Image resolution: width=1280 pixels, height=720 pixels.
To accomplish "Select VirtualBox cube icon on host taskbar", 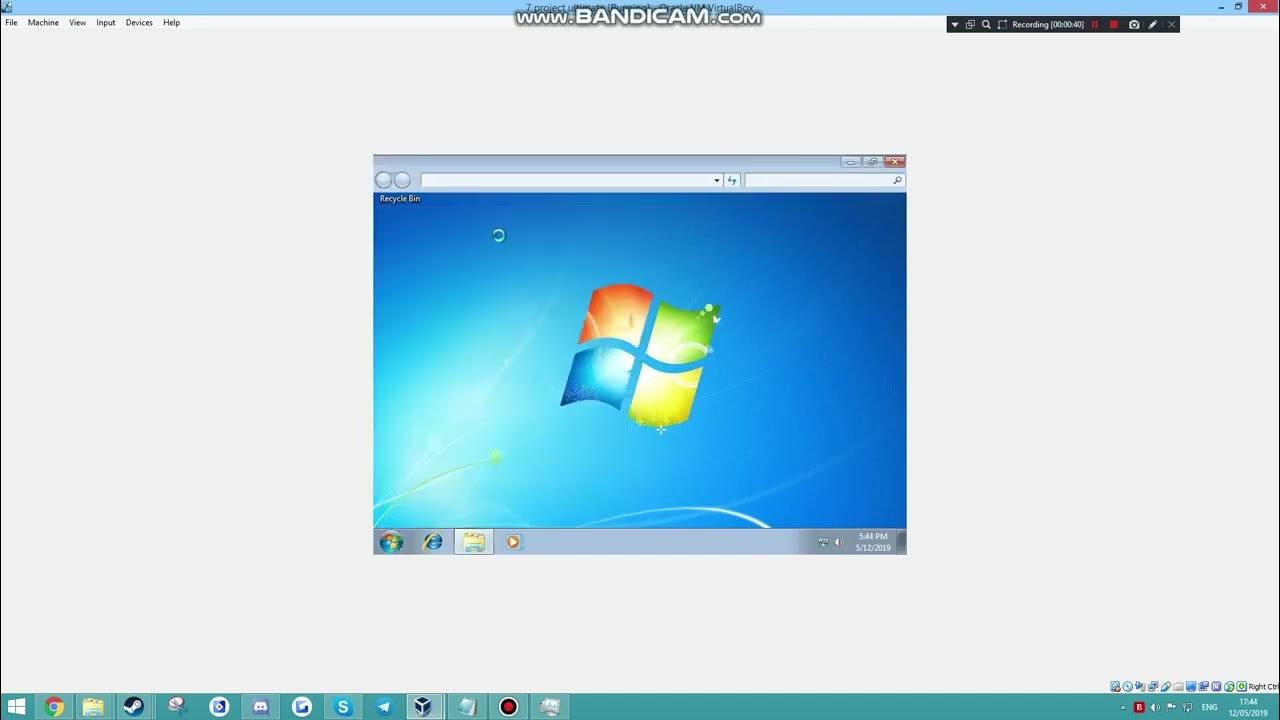I will click(x=424, y=707).
